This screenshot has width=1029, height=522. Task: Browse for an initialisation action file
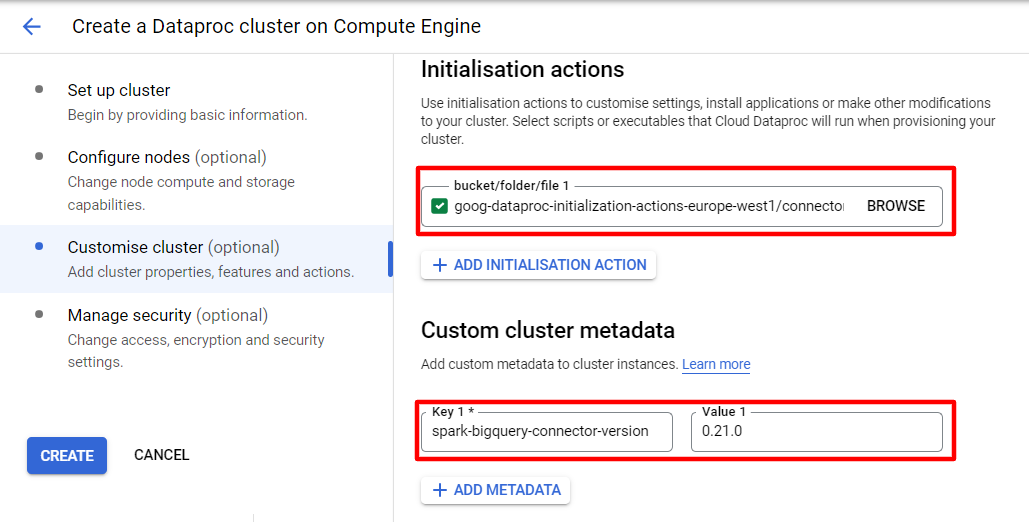click(x=896, y=206)
